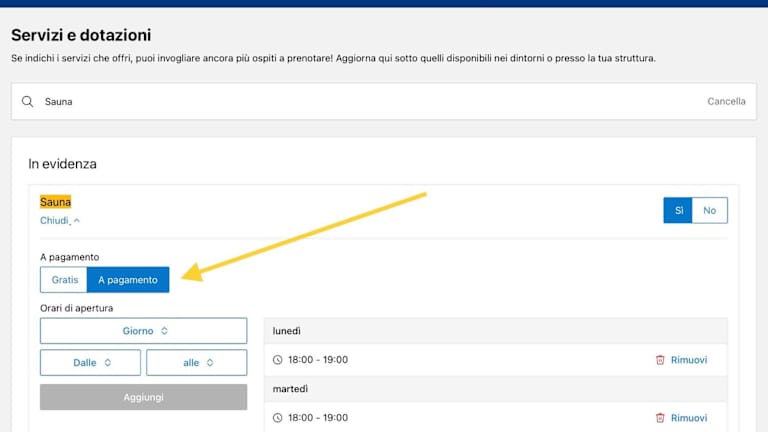
Task: Set Sauna availability to No
Action: (x=709, y=210)
